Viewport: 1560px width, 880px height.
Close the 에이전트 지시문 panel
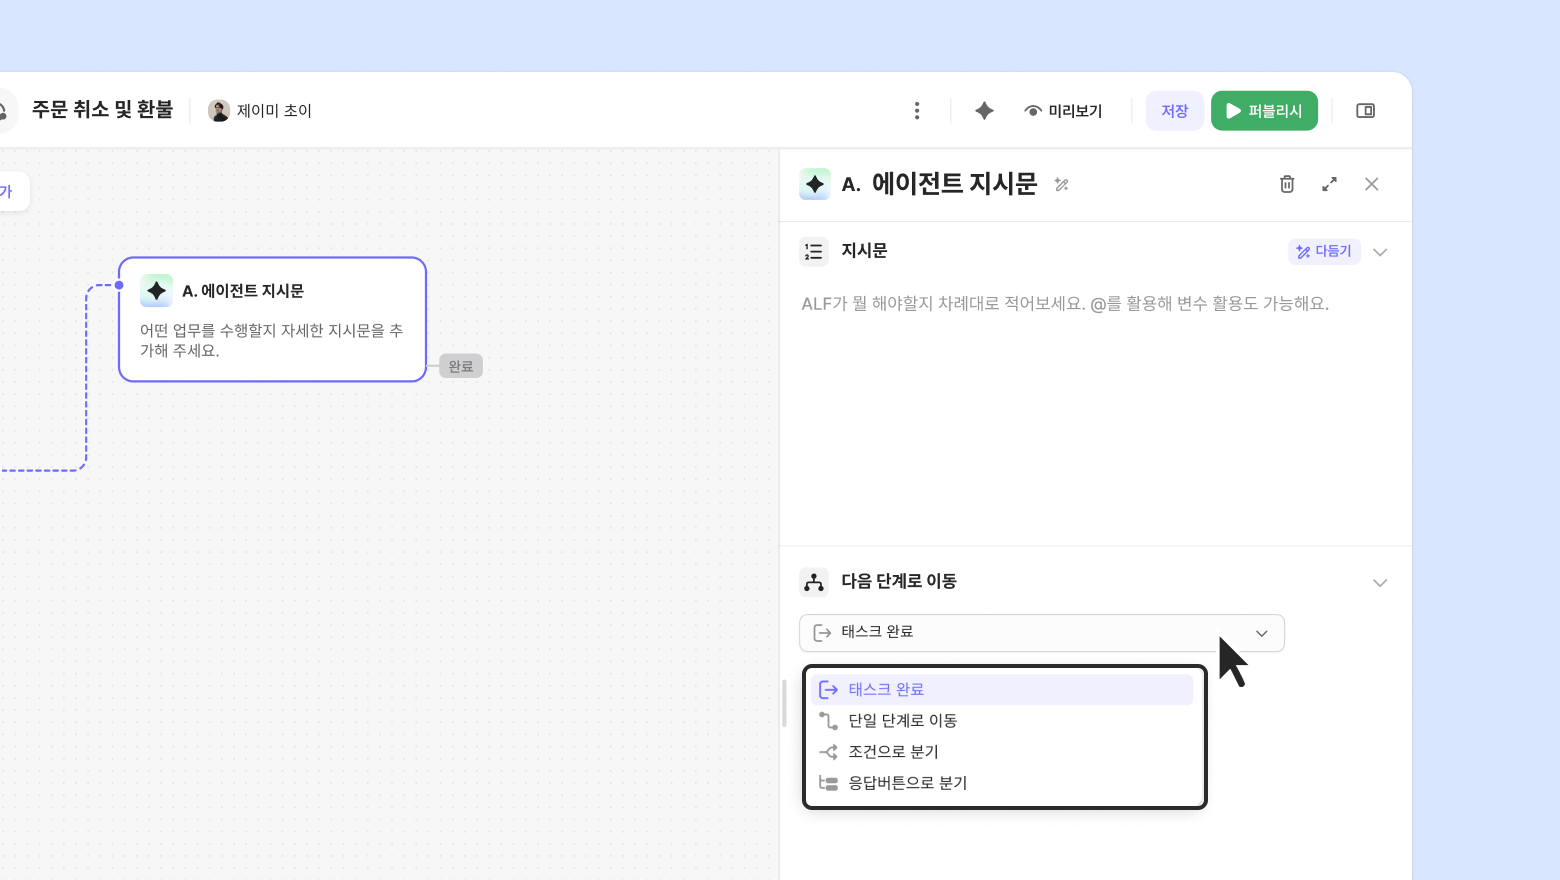click(x=1371, y=184)
